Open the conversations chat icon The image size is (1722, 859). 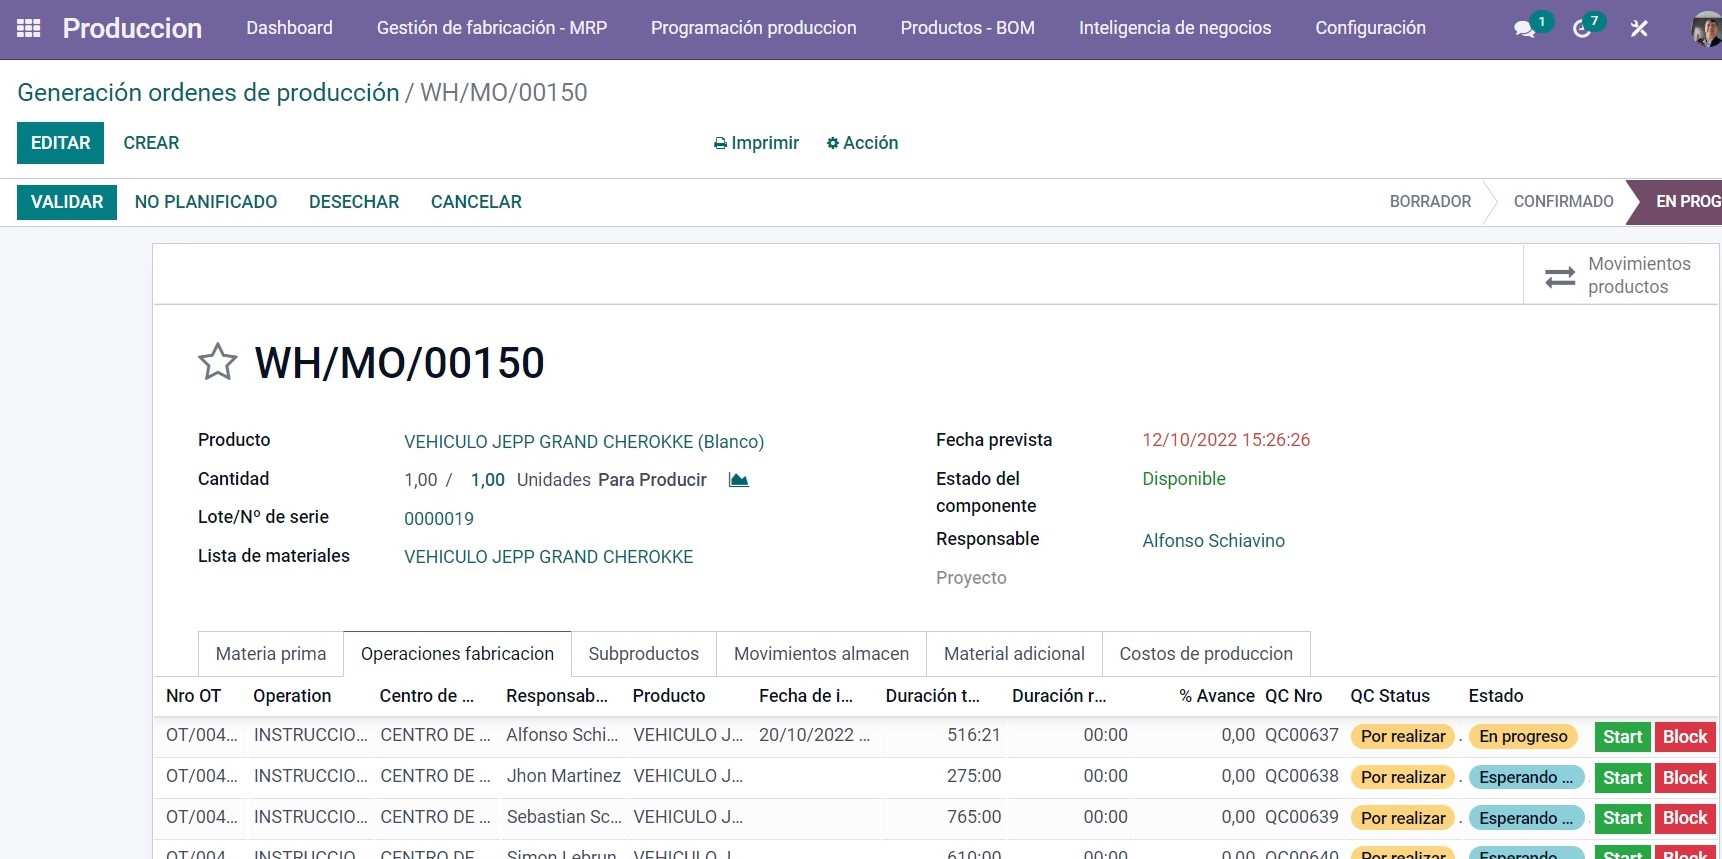[1524, 29]
